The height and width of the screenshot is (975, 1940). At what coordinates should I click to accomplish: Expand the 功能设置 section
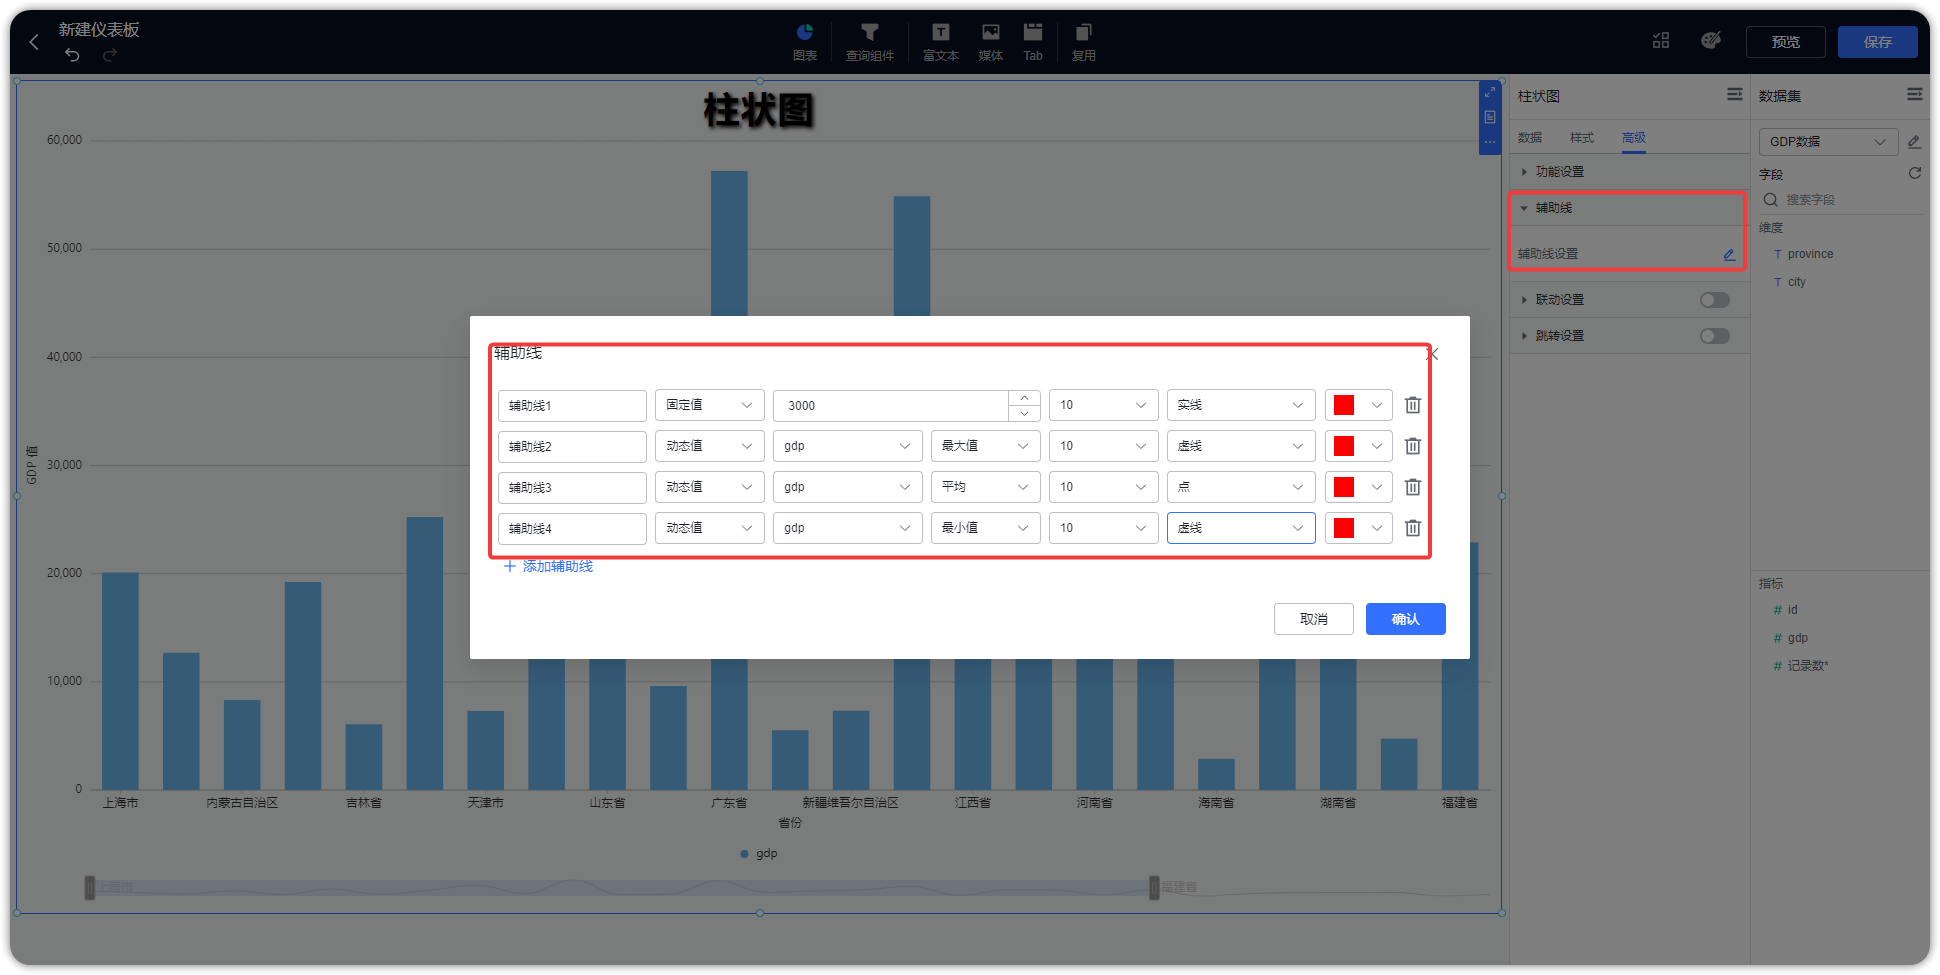click(x=1628, y=172)
